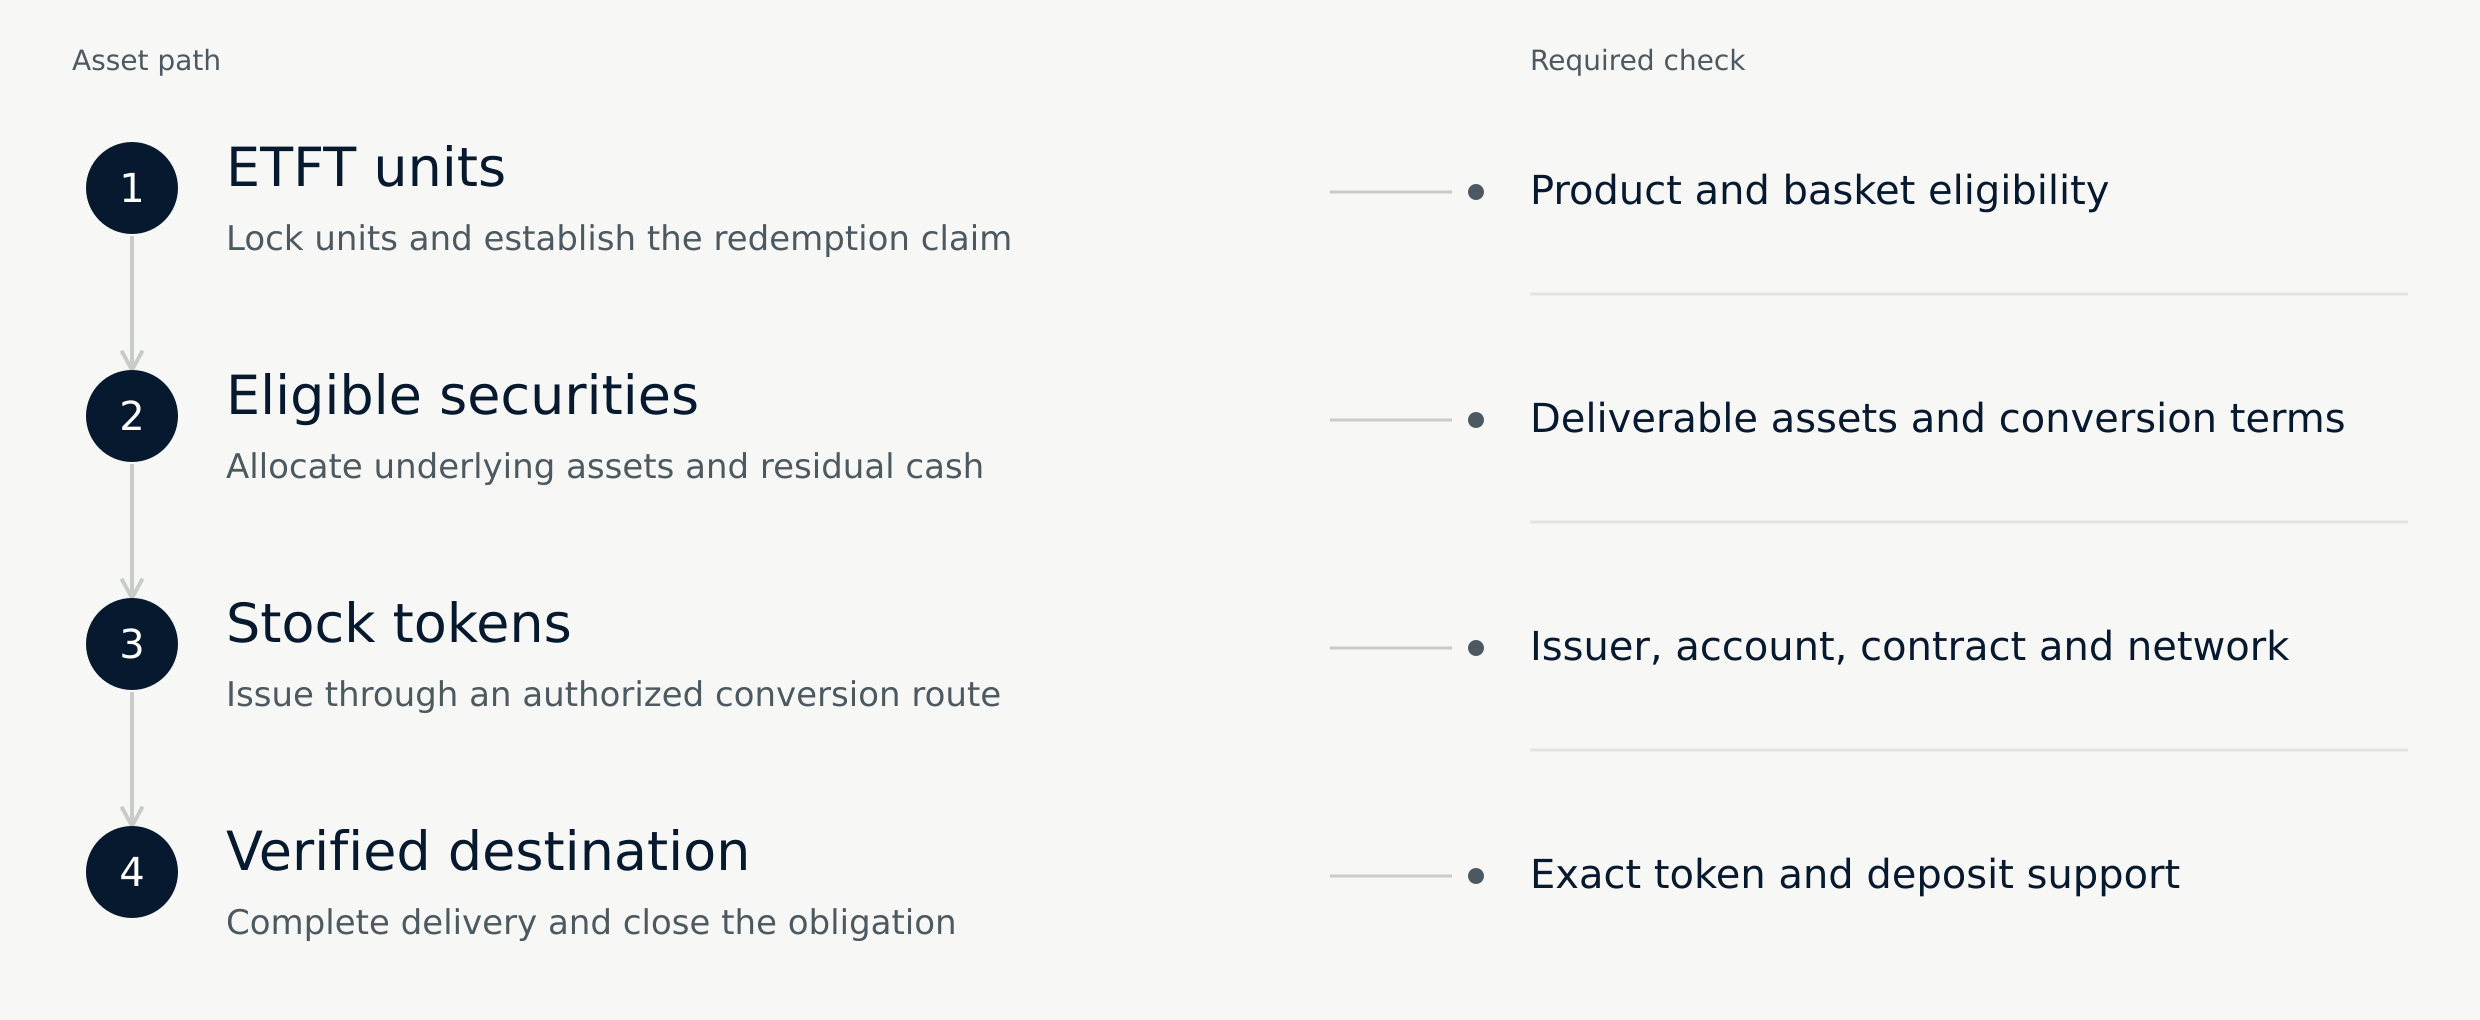The width and height of the screenshot is (2480, 1020).
Task: Click the Required check column label
Action: [1637, 61]
